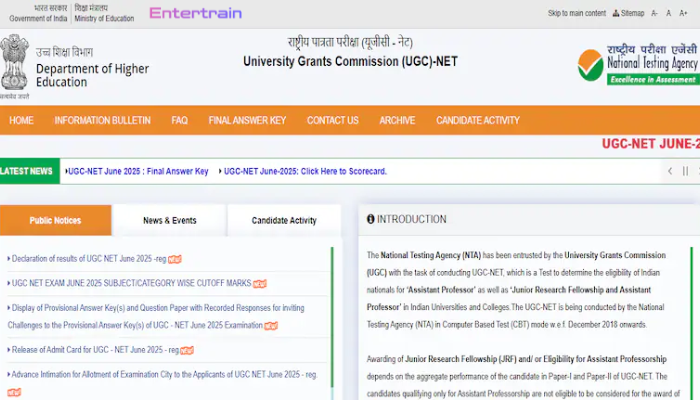Open CONTACT US menu item
This screenshot has height=400, width=700.
pyautogui.click(x=333, y=120)
